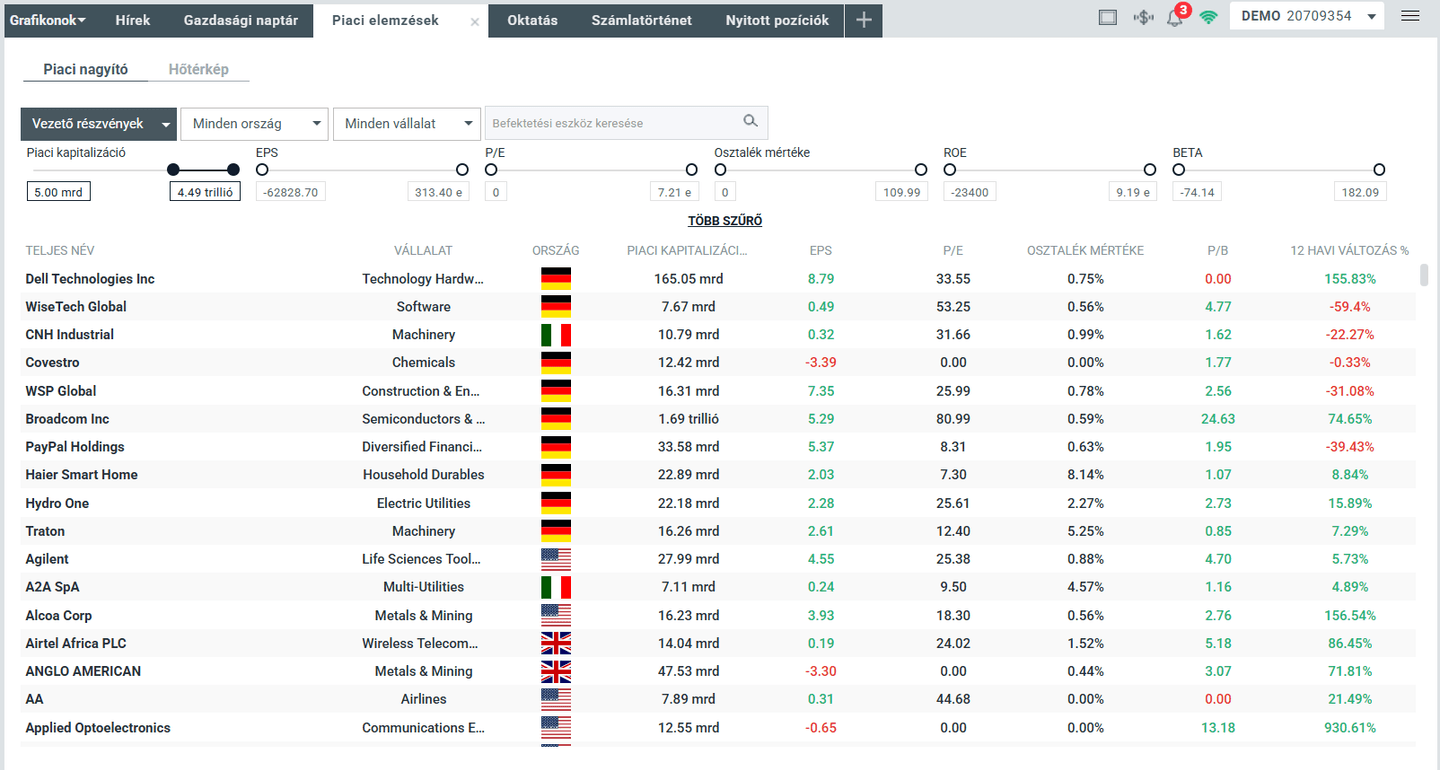Click the UK flag in the Airtel Africa PLC row
1440x770 pixels.
point(556,643)
